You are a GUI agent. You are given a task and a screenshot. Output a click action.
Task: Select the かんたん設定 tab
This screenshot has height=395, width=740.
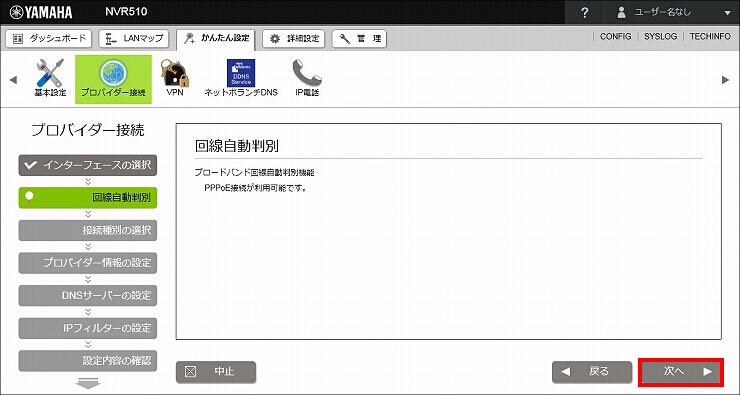(x=216, y=39)
